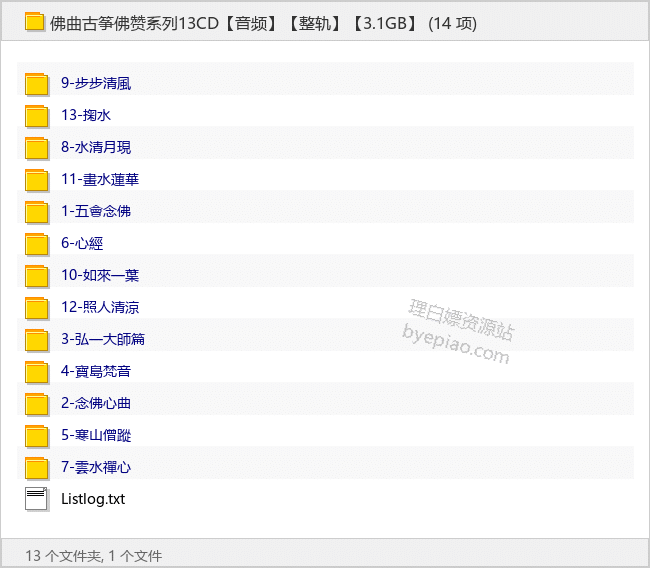Click the folder icon beside 13-掬水
The width and height of the screenshot is (650, 568).
(x=36, y=116)
